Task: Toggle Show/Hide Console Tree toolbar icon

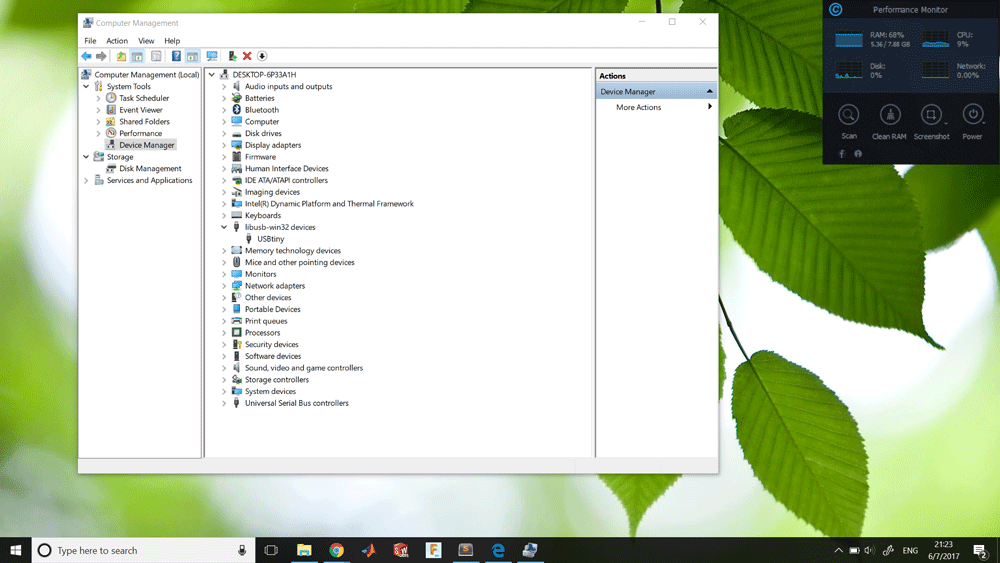Action: coord(137,56)
